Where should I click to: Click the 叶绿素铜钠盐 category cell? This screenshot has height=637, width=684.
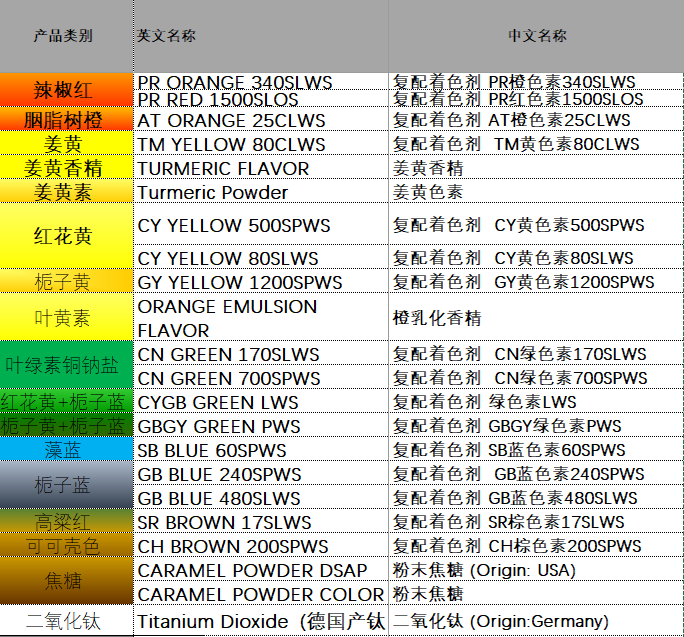click(x=67, y=365)
